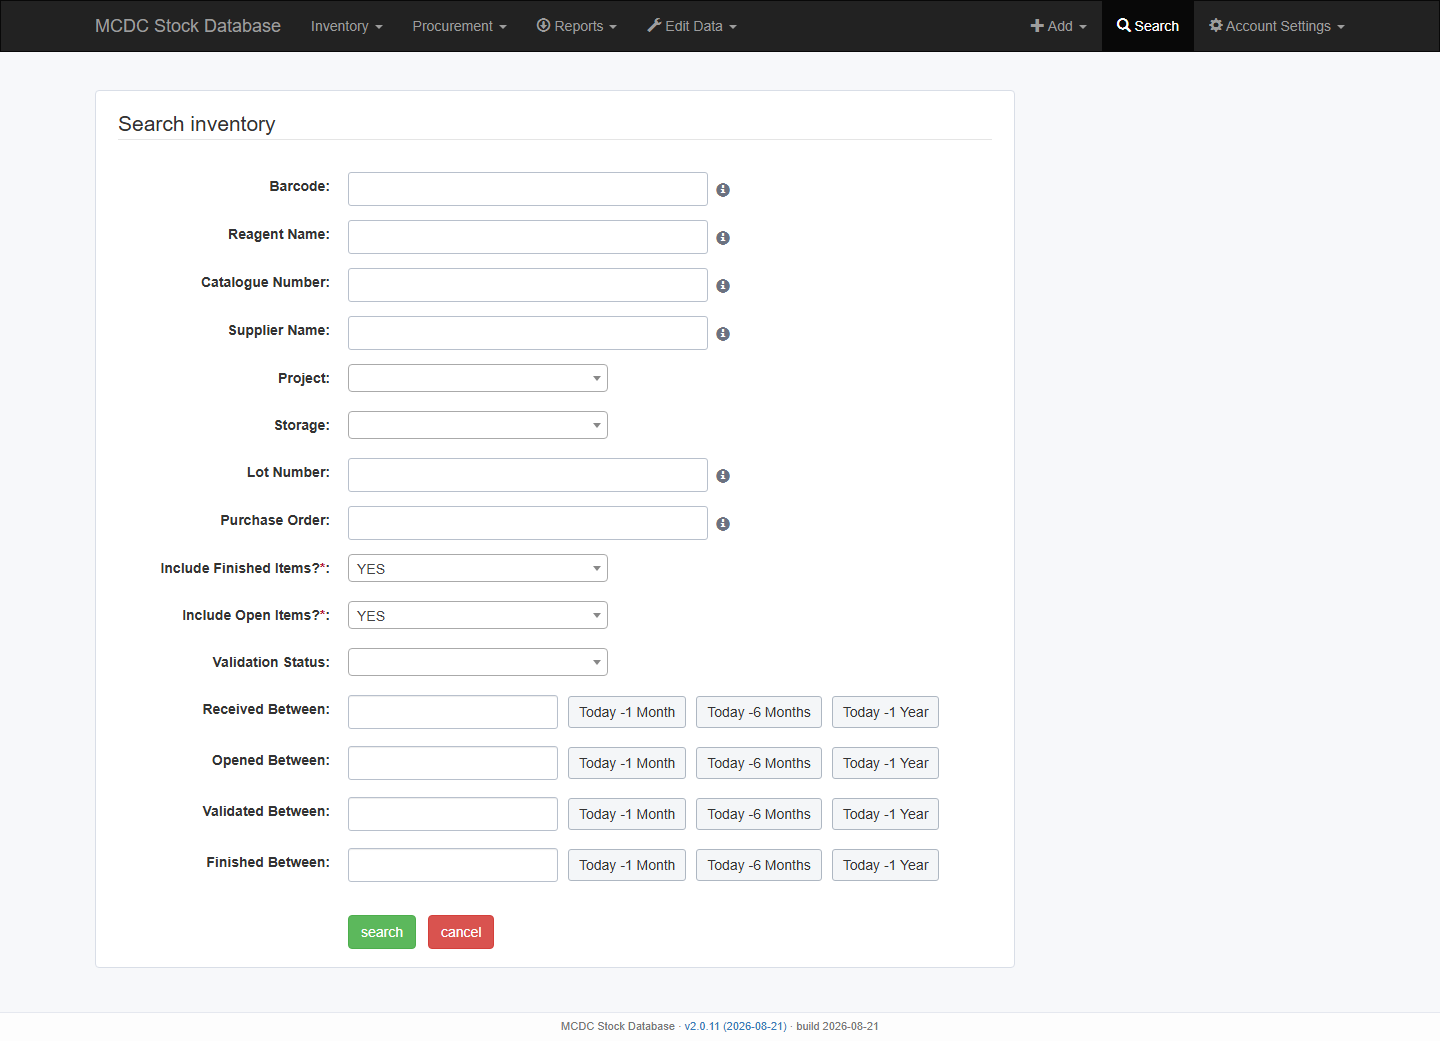Set Opened Between to Today -1 Month
Image resolution: width=1440 pixels, height=1041 pixels.
[627, 763]
